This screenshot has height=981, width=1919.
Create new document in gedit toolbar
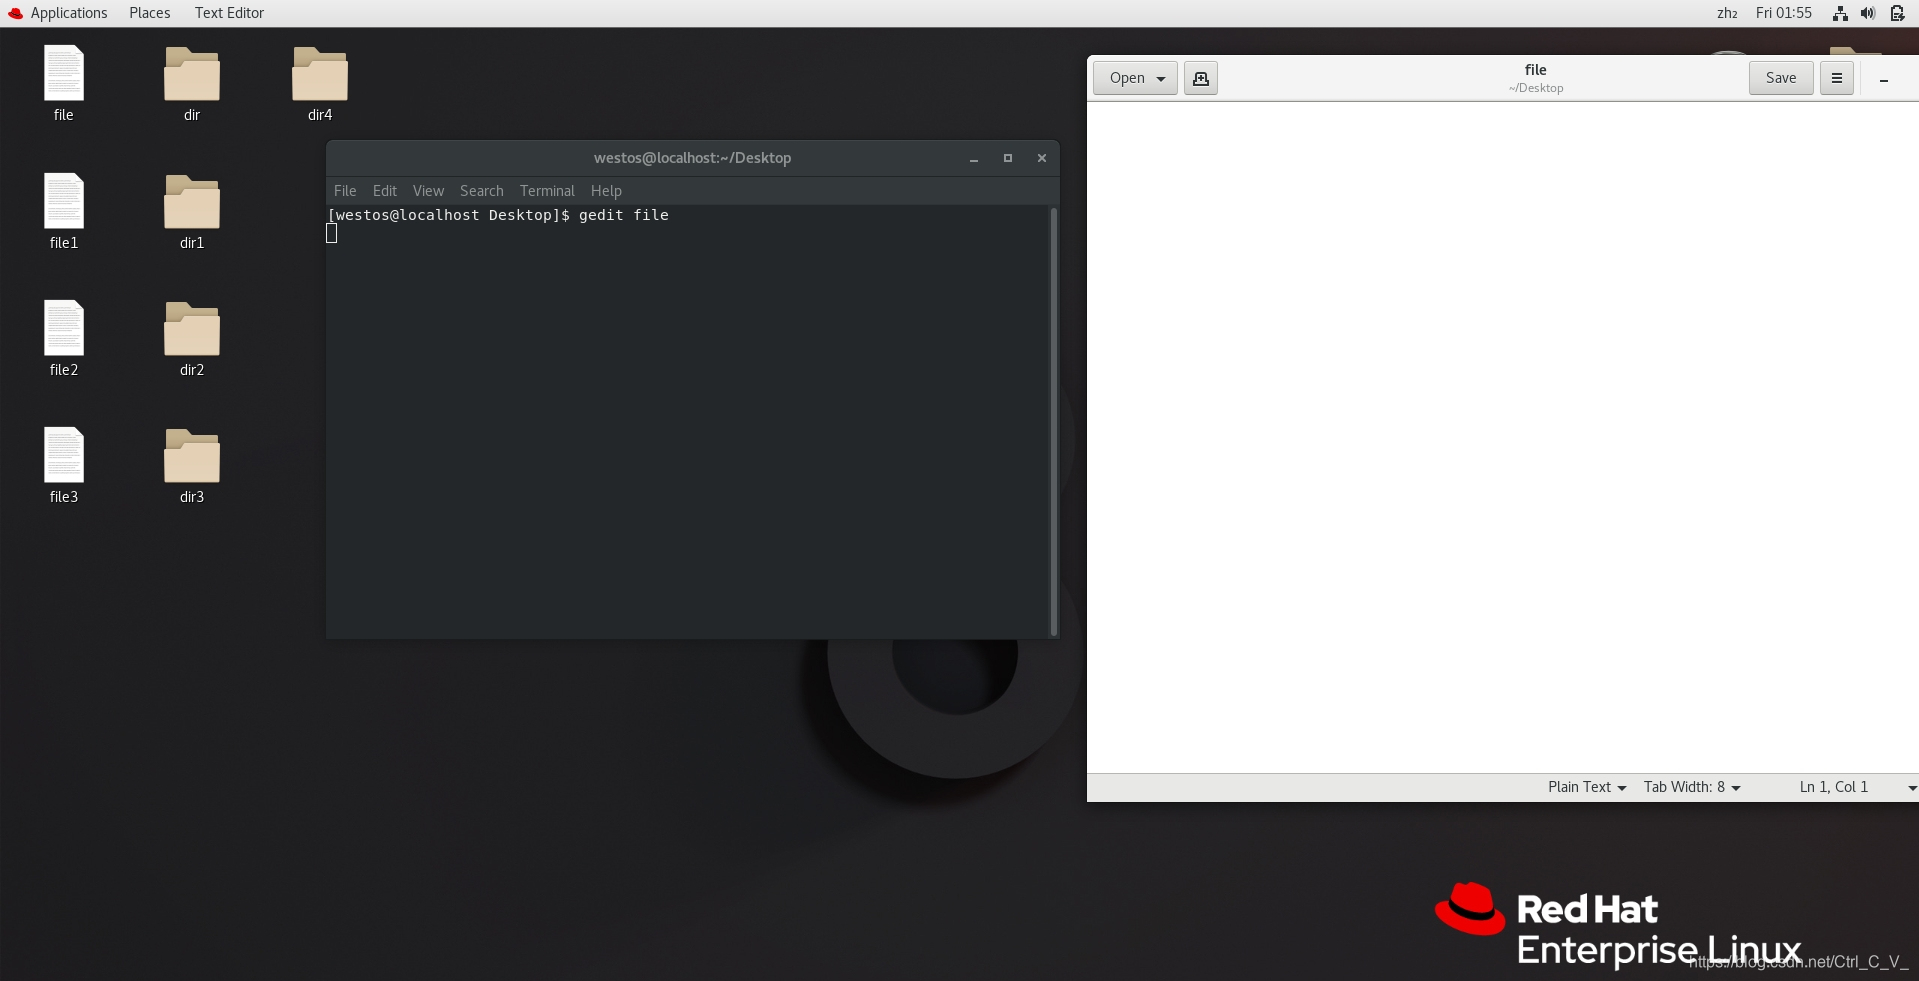pyautogui.click(x=1201, y=78)
